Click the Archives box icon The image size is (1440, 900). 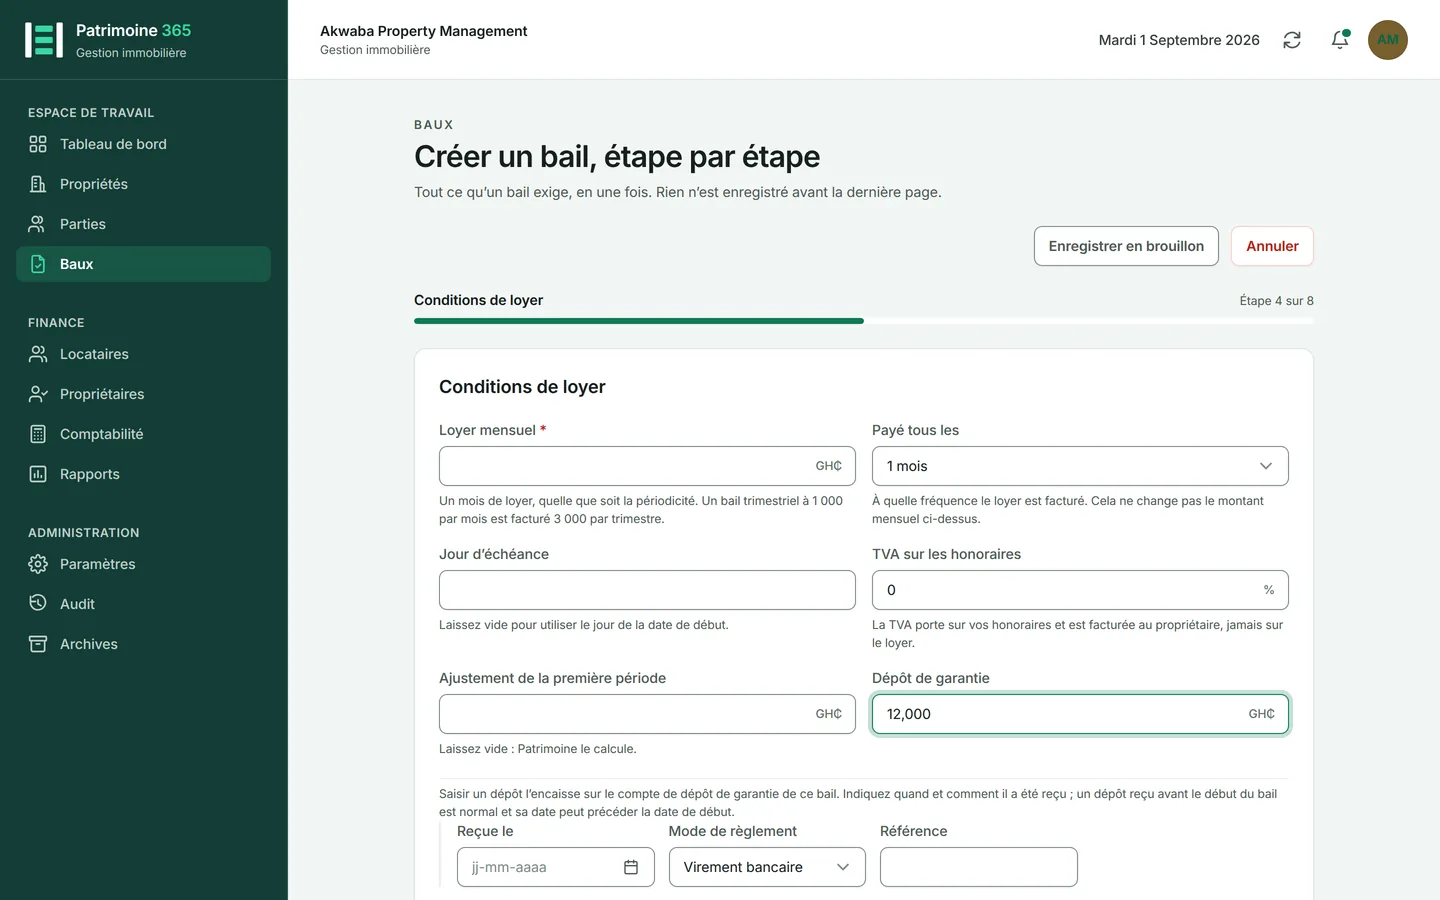coord(38,644)
